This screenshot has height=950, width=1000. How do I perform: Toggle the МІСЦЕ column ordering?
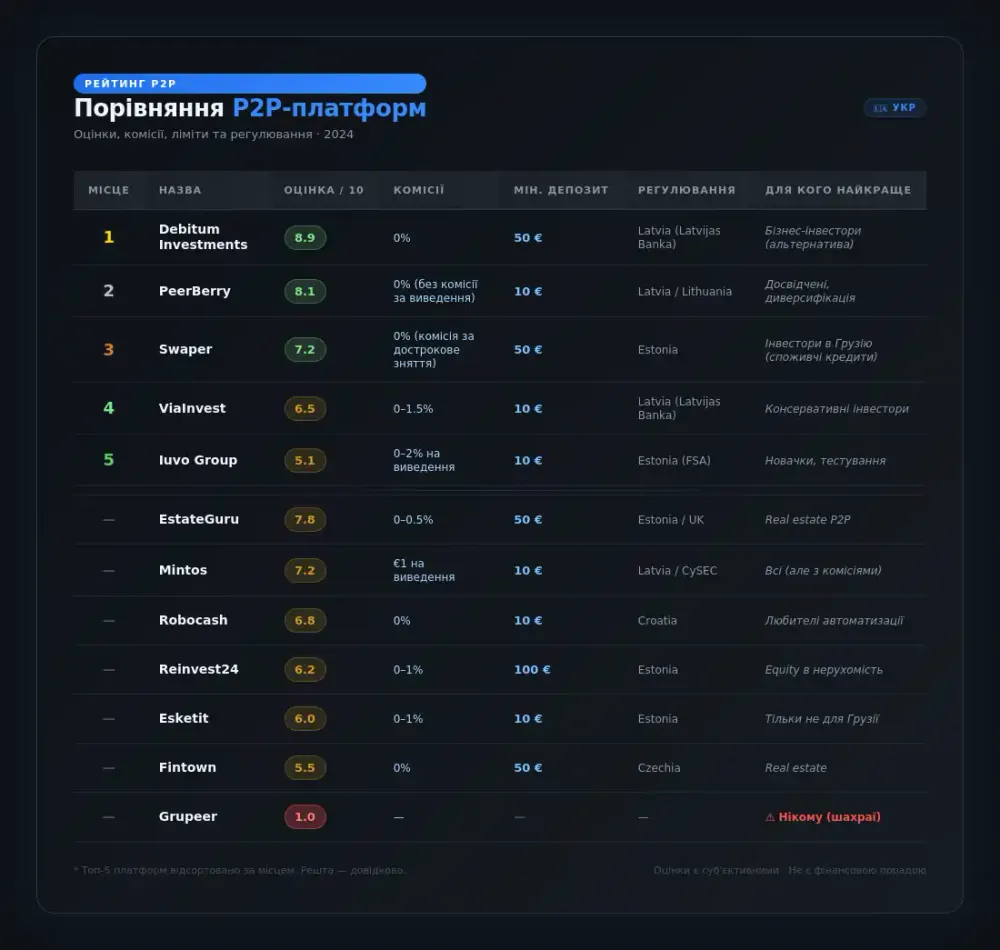(x=108, y=190)
